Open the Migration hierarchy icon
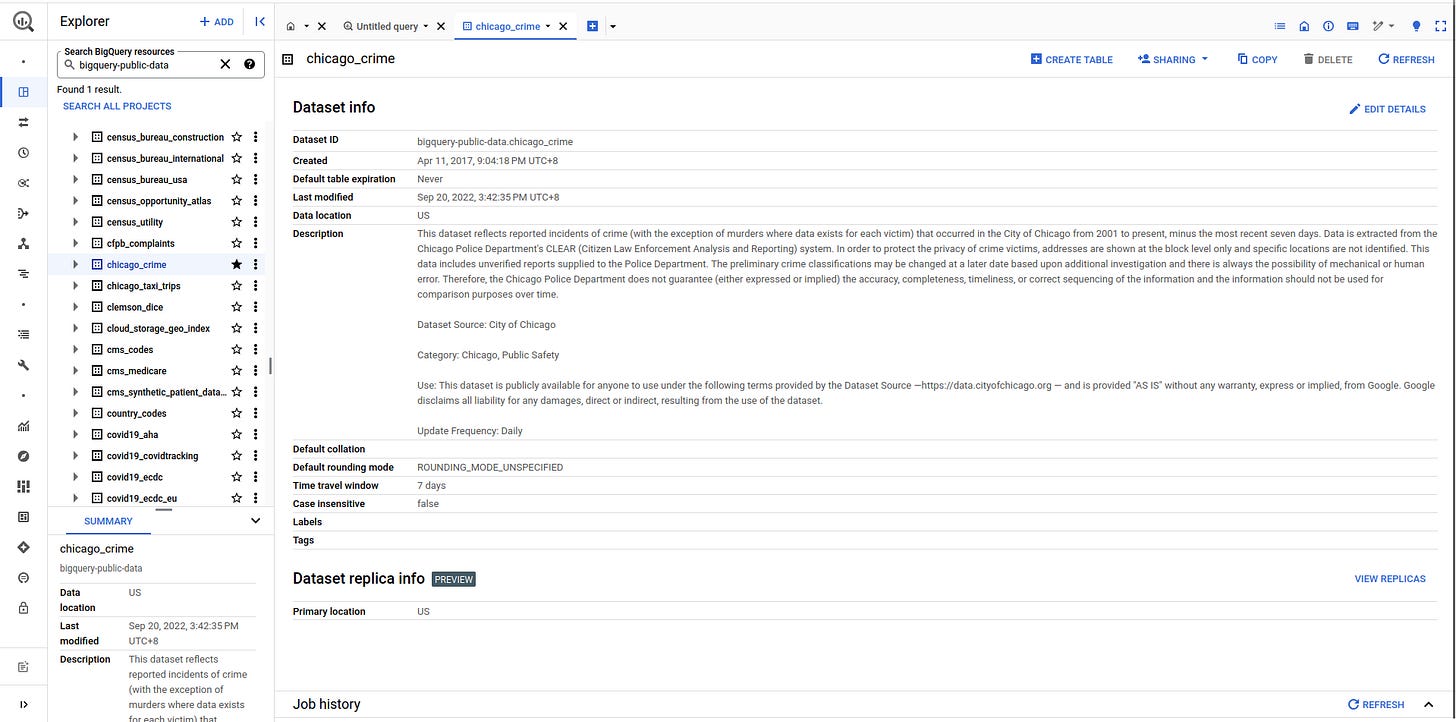1456x722 pixels. coord(23,243)
